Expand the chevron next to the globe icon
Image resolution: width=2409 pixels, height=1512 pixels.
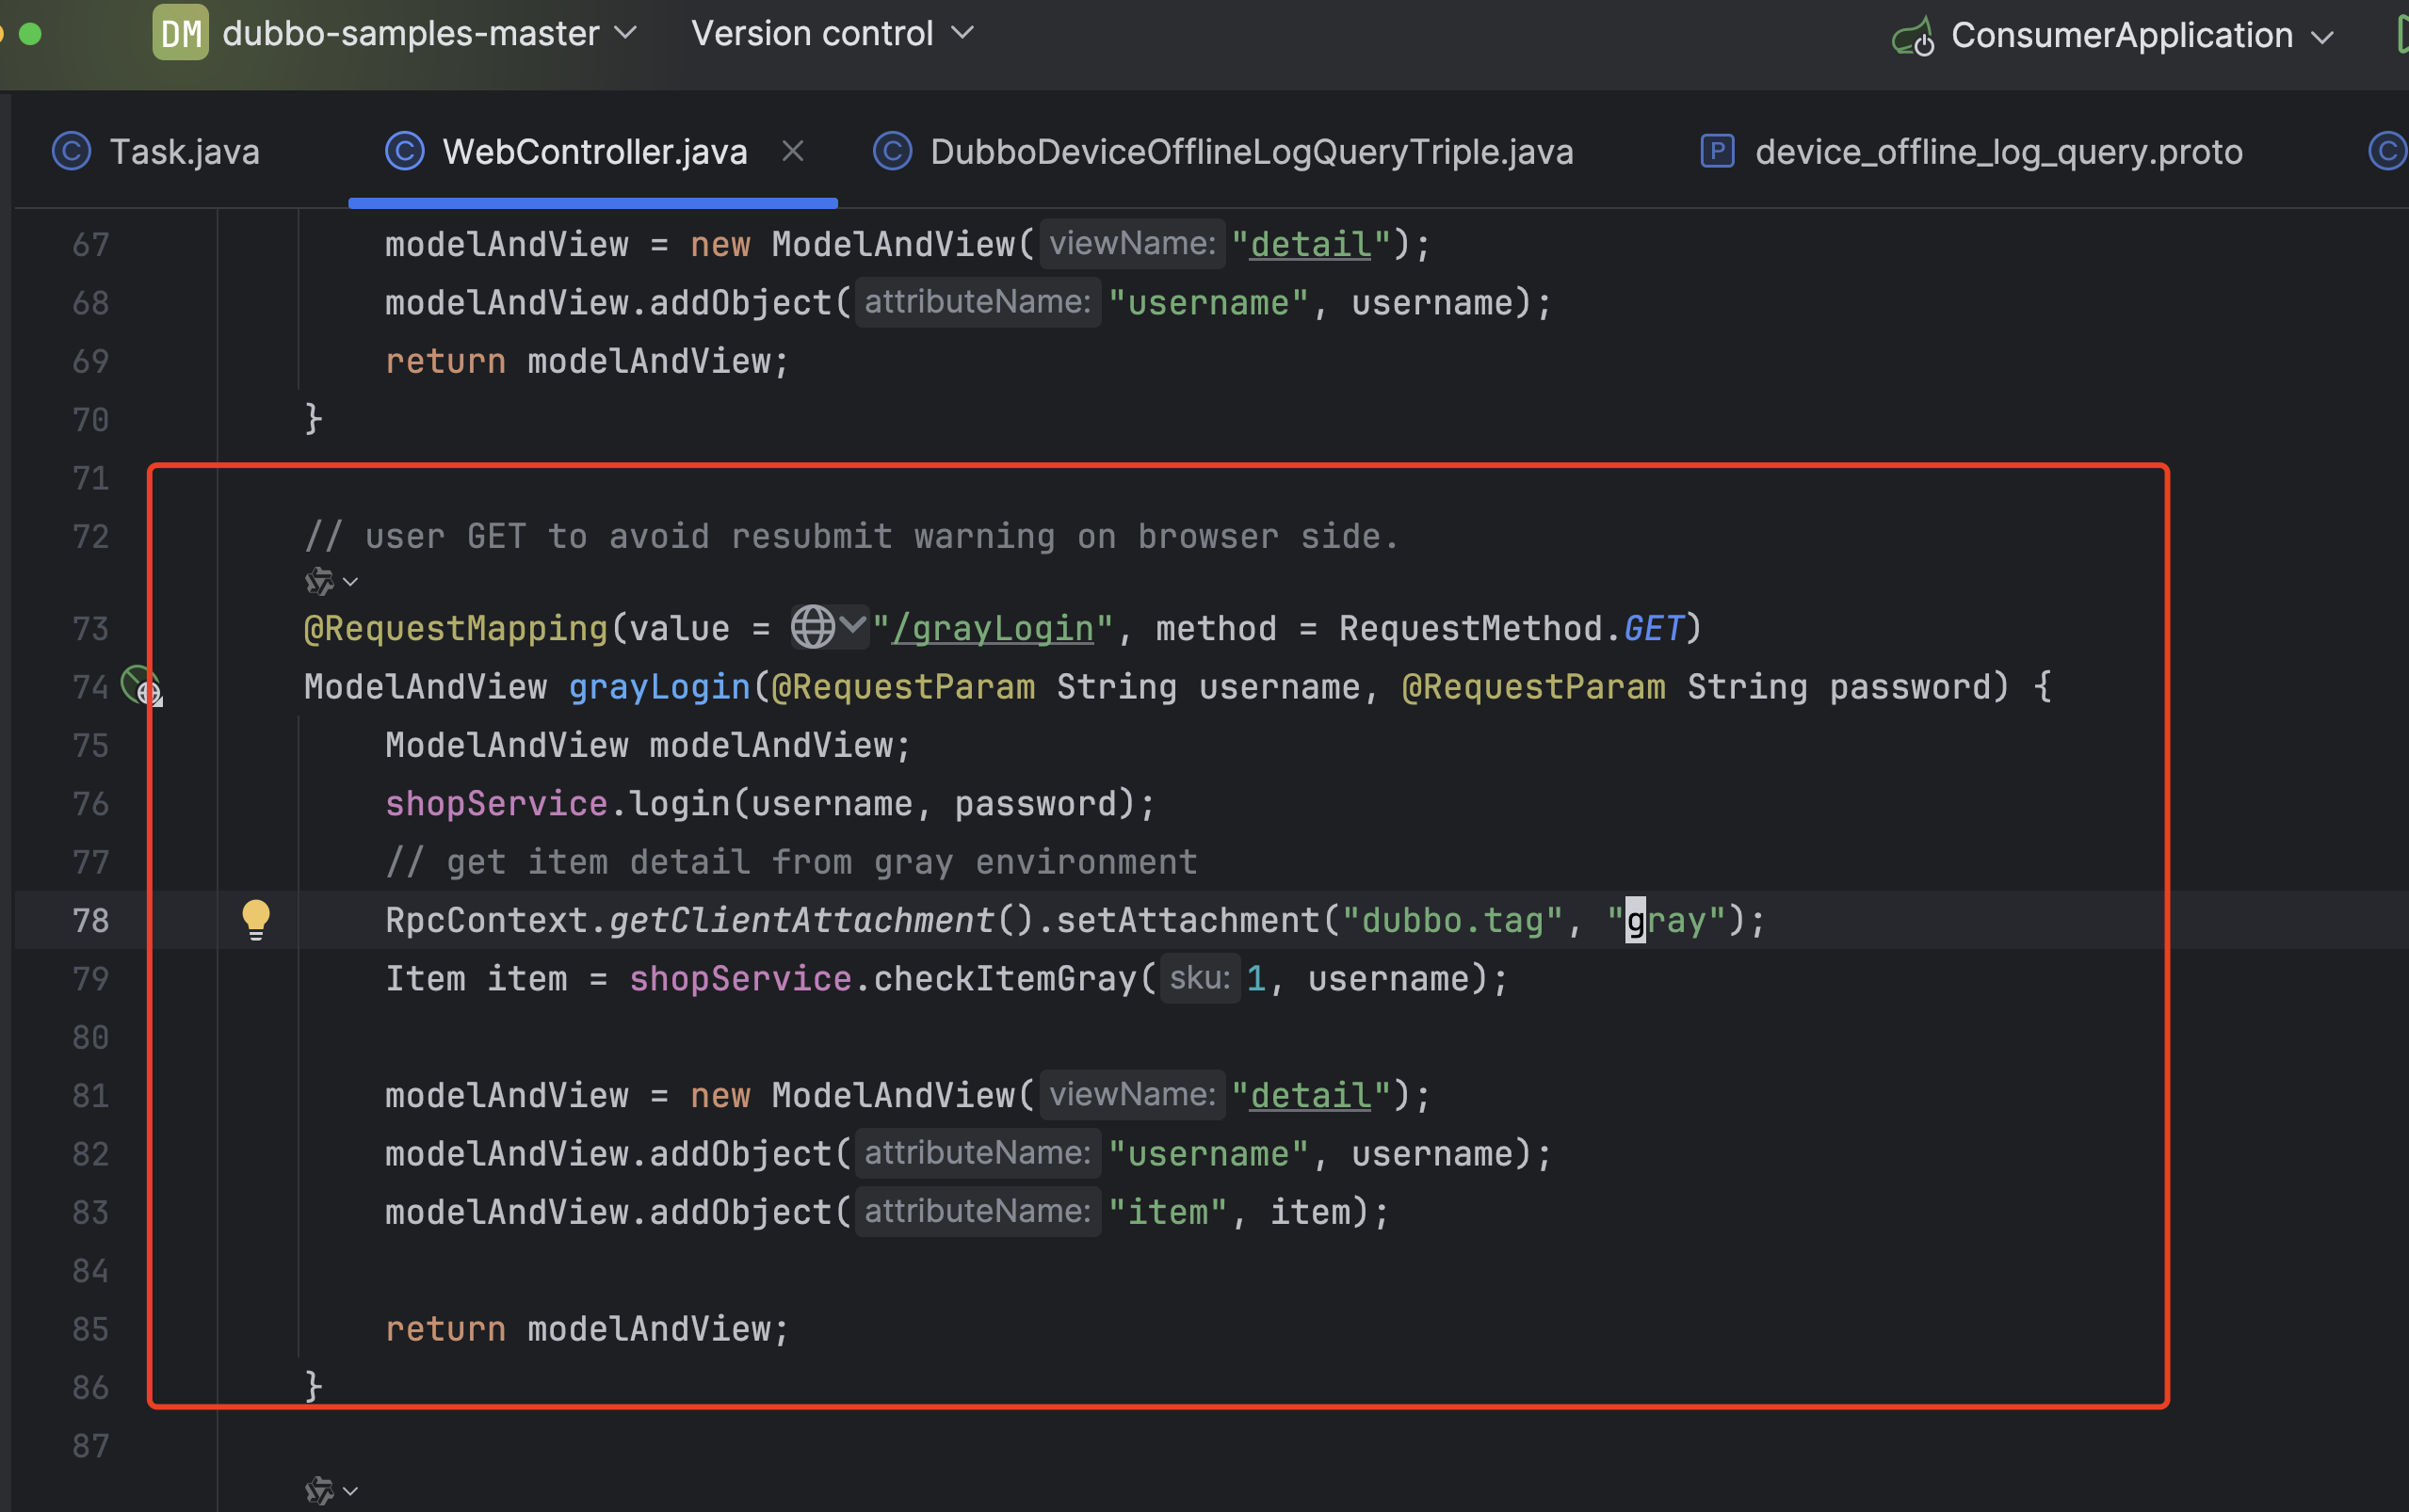(853, 626)
